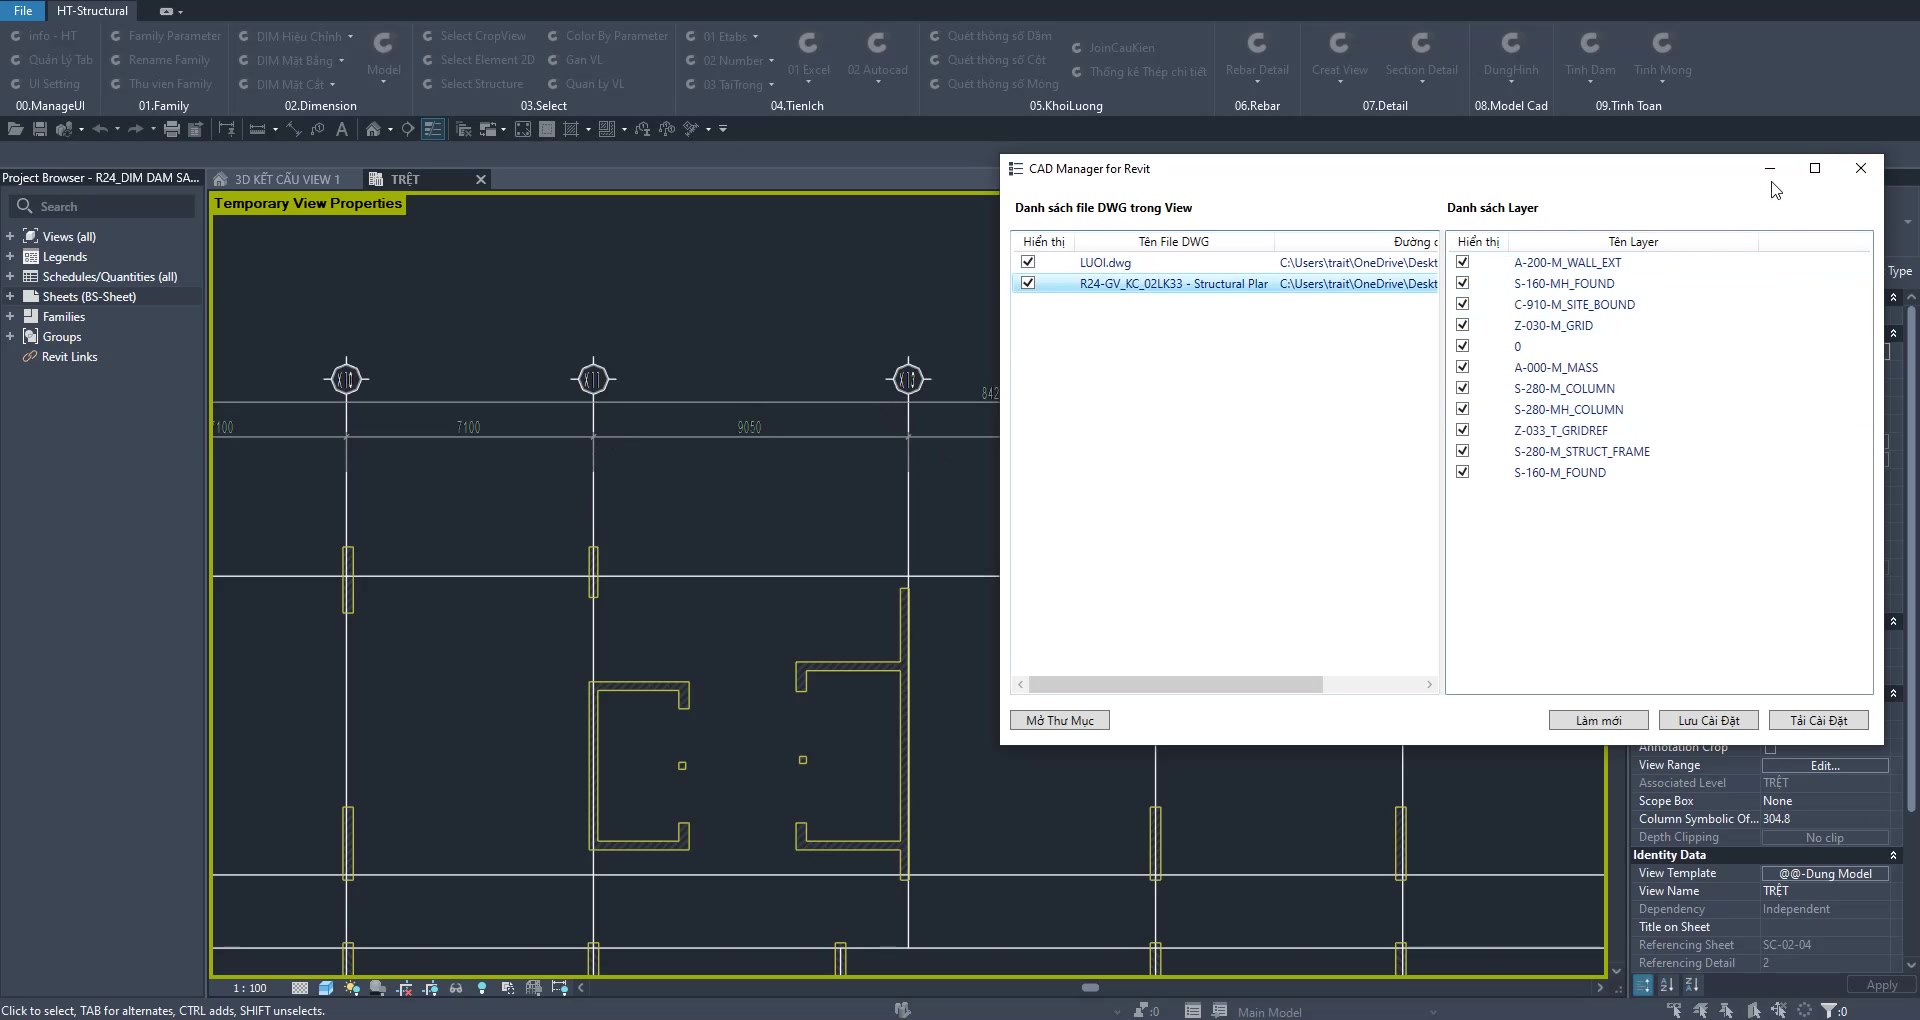Click the Thin Lines toggle icon
Screen dimensions: 1920x1020
point(432,129)
